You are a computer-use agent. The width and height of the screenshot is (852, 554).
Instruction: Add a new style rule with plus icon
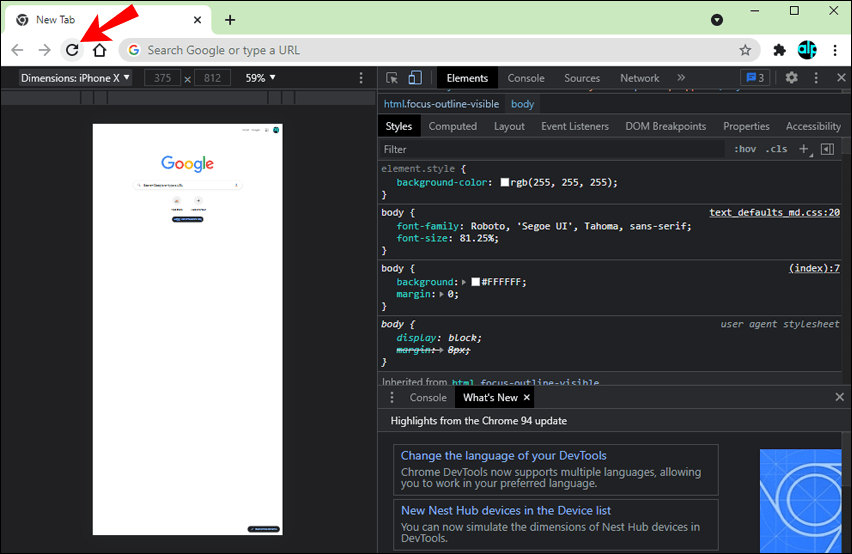click(804, 149)
